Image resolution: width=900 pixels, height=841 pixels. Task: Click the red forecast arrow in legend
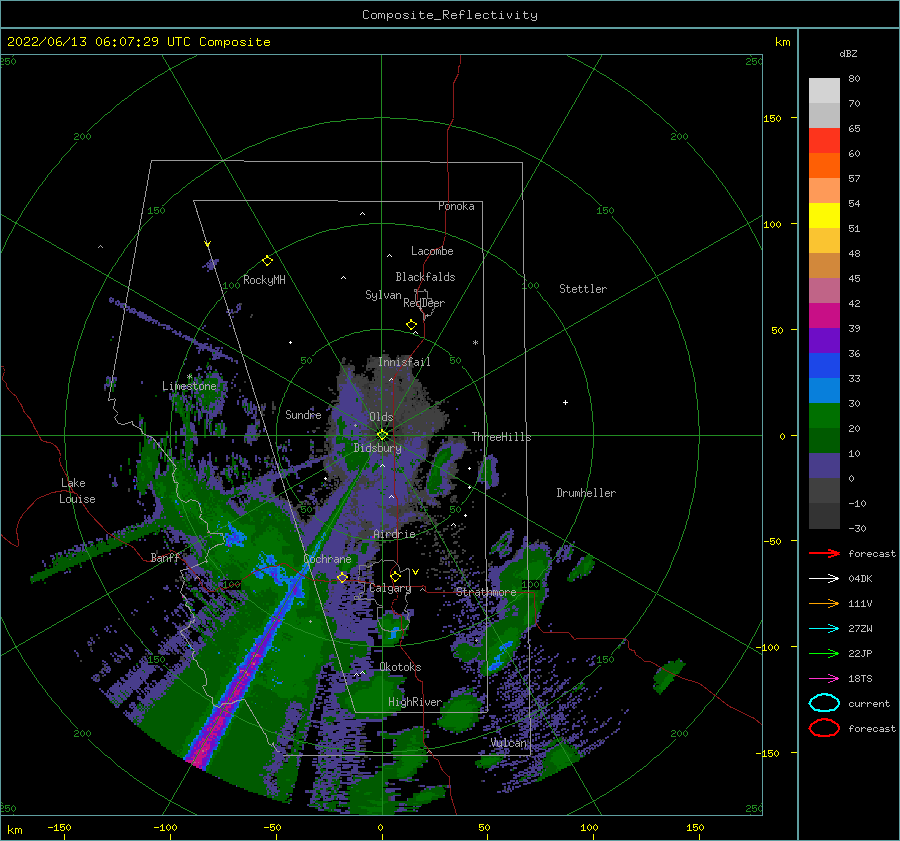(824, 553)
